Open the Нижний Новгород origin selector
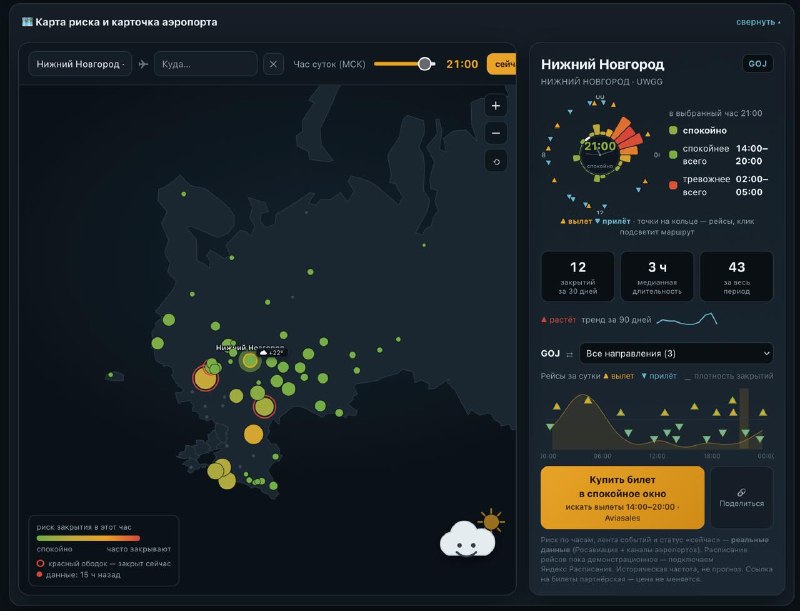 pyautogui.click(x=80, y=64)
